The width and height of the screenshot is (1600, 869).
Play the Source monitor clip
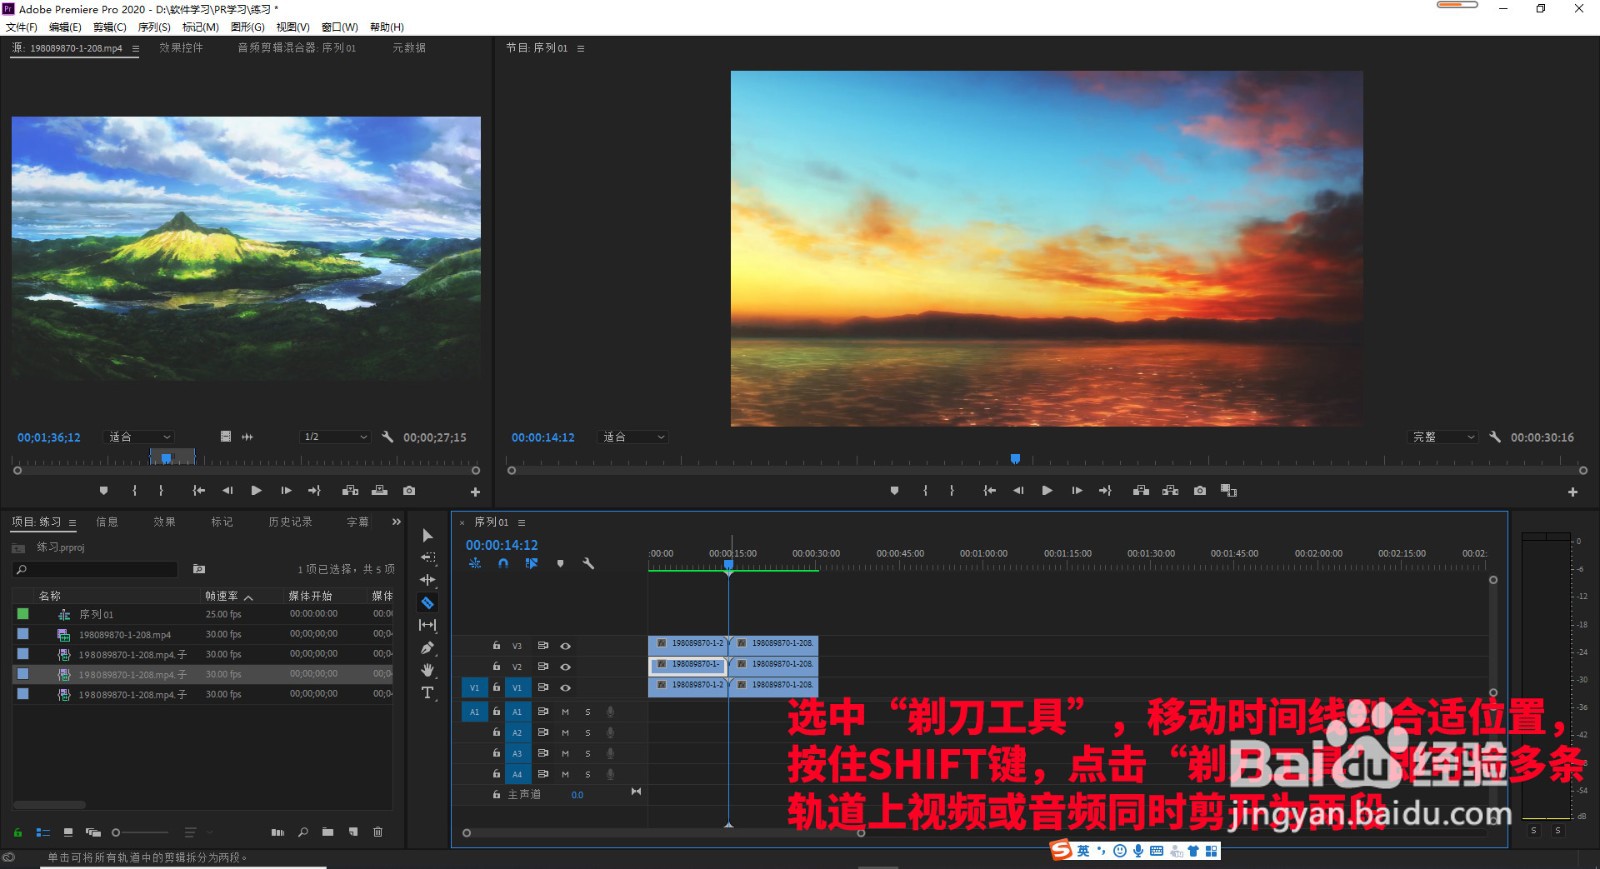click(256, 491)
